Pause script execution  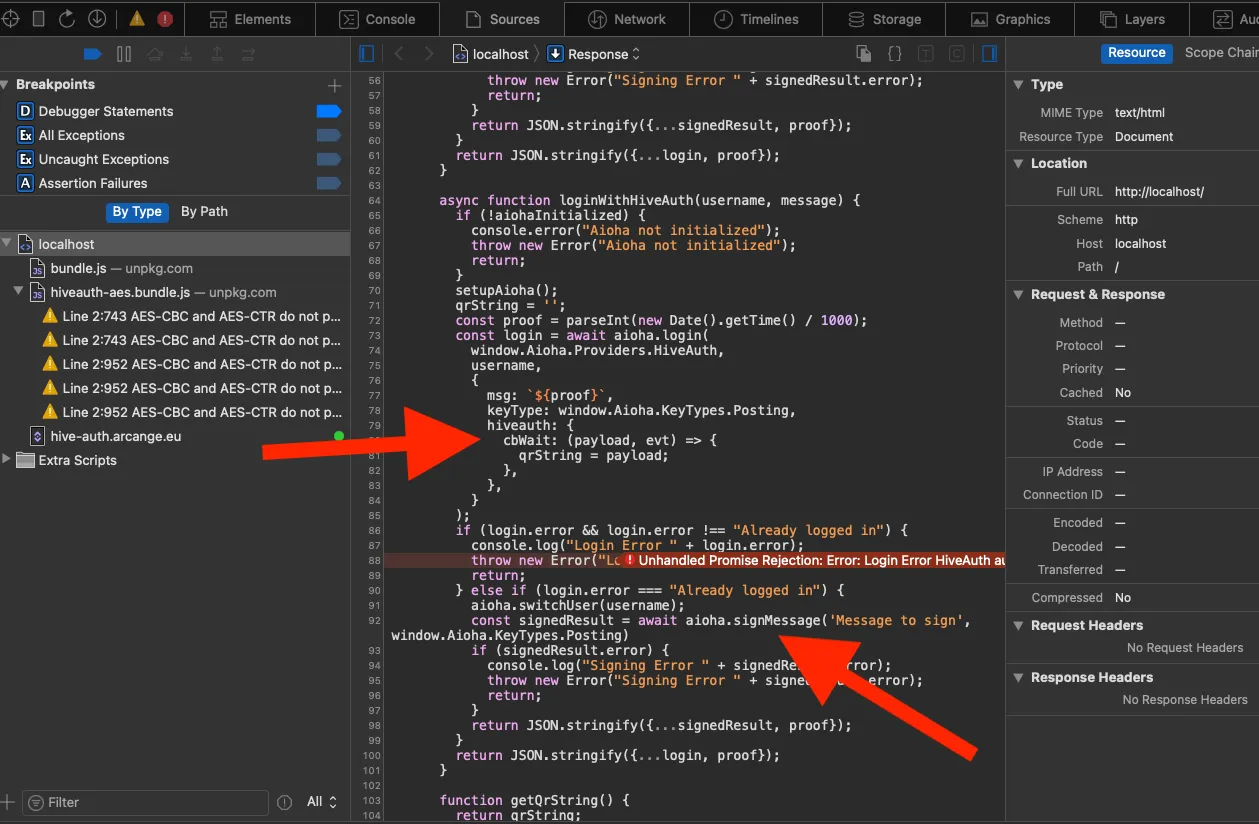(x=124, y=54)
